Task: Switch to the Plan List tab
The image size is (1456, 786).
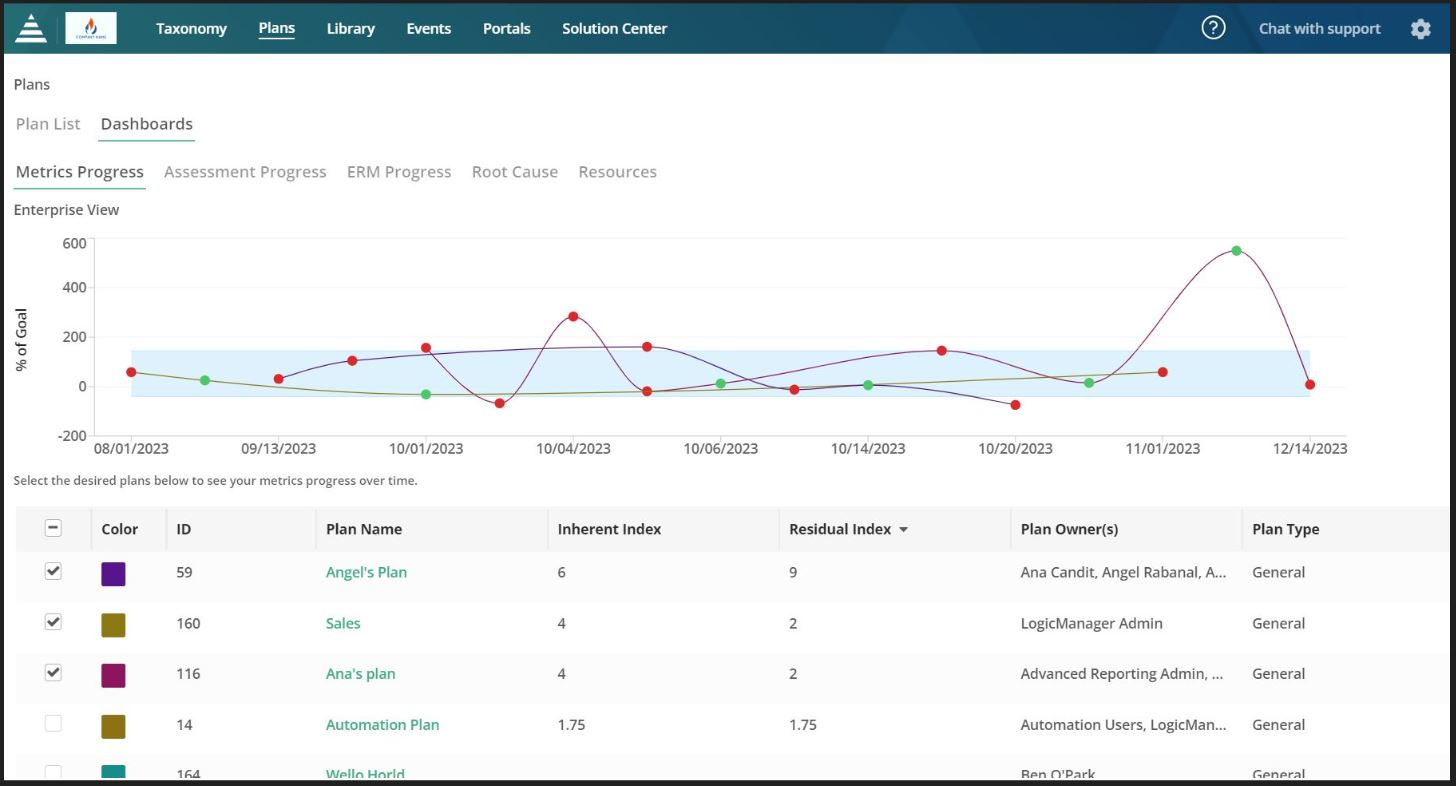Action: click(47, 123)
